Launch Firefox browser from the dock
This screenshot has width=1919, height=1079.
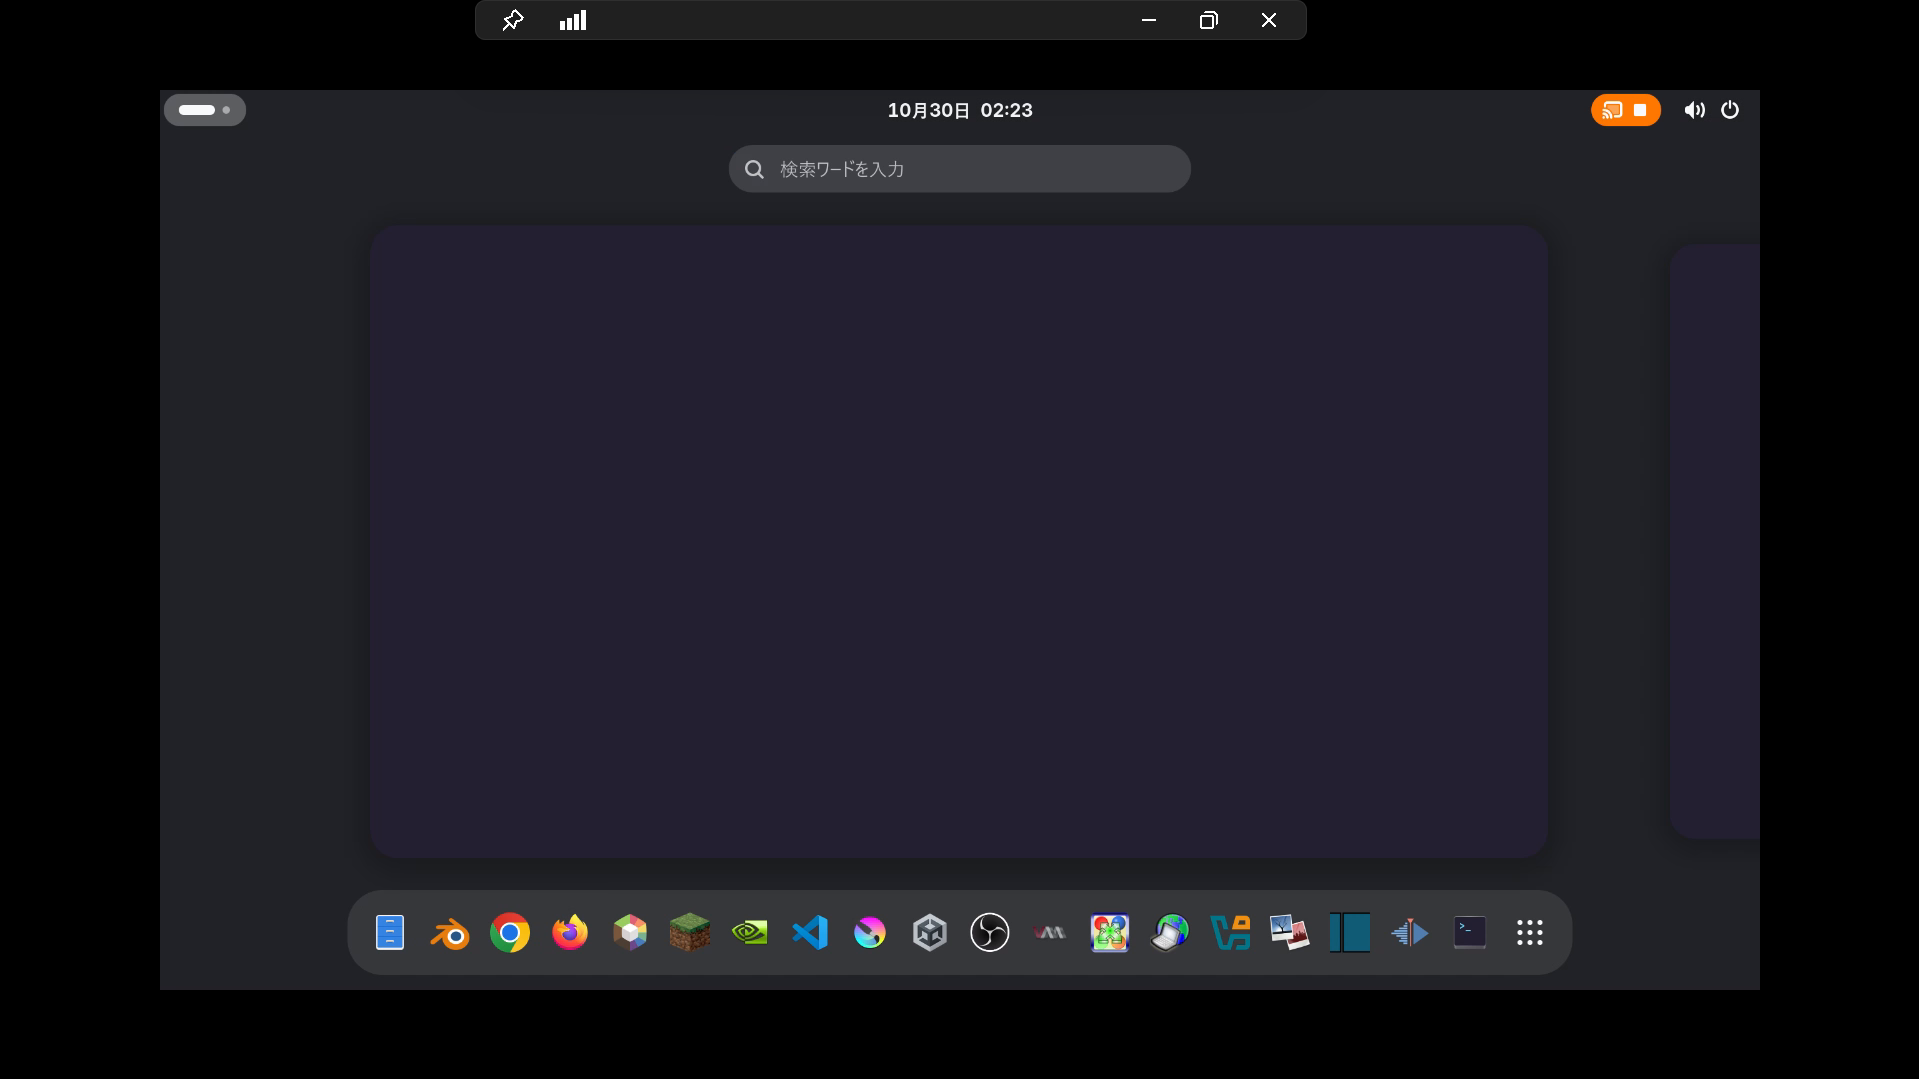coord(570,933)
